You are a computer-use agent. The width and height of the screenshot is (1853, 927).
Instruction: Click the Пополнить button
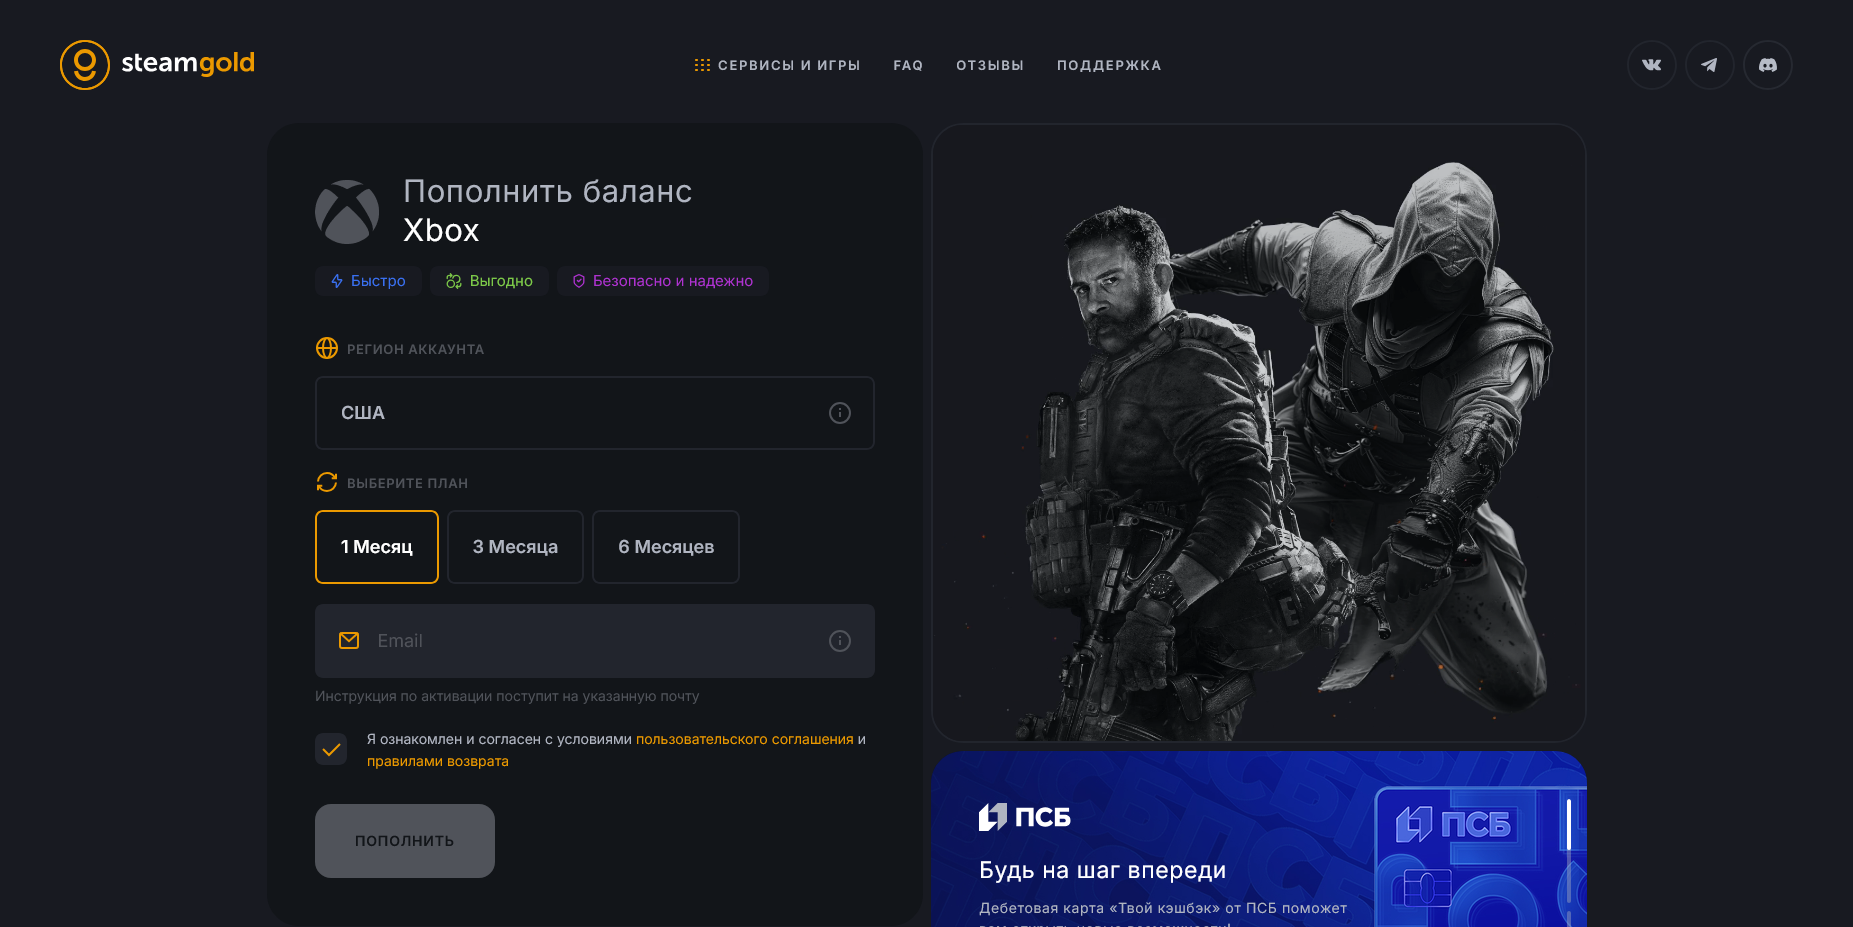click(x=405, y=841)
